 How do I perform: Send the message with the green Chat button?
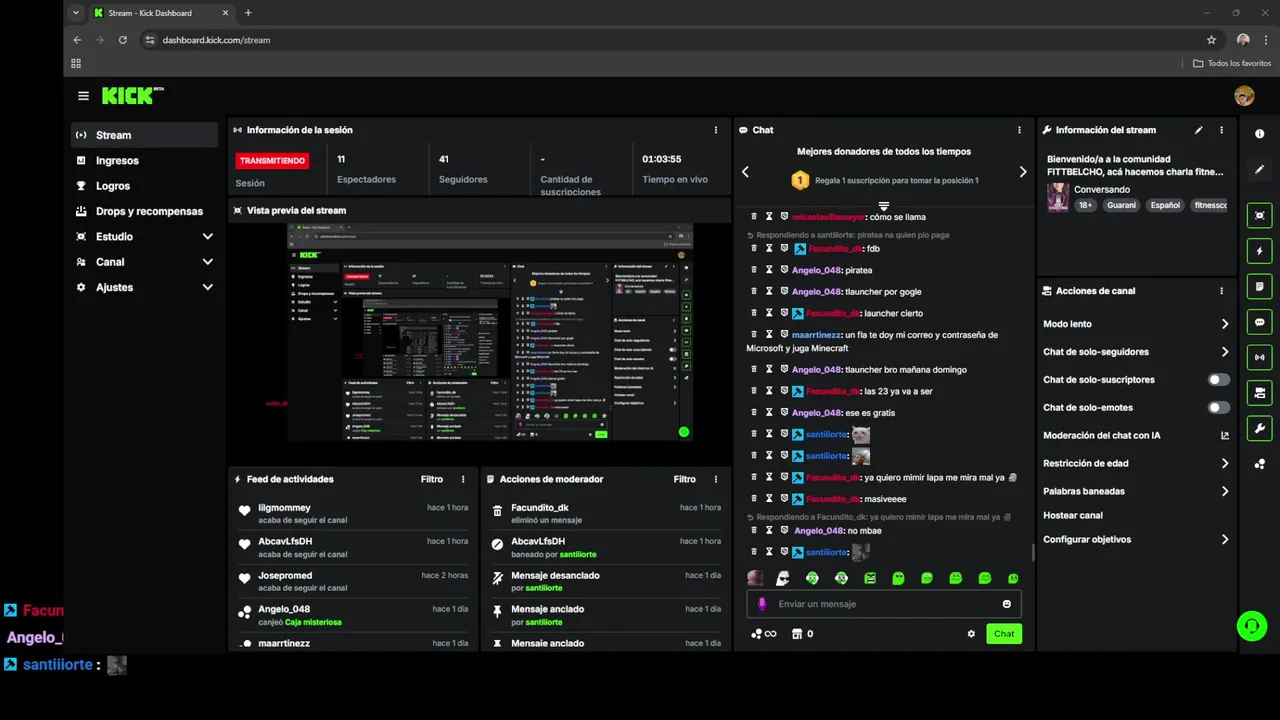(x=1004, y=634)
